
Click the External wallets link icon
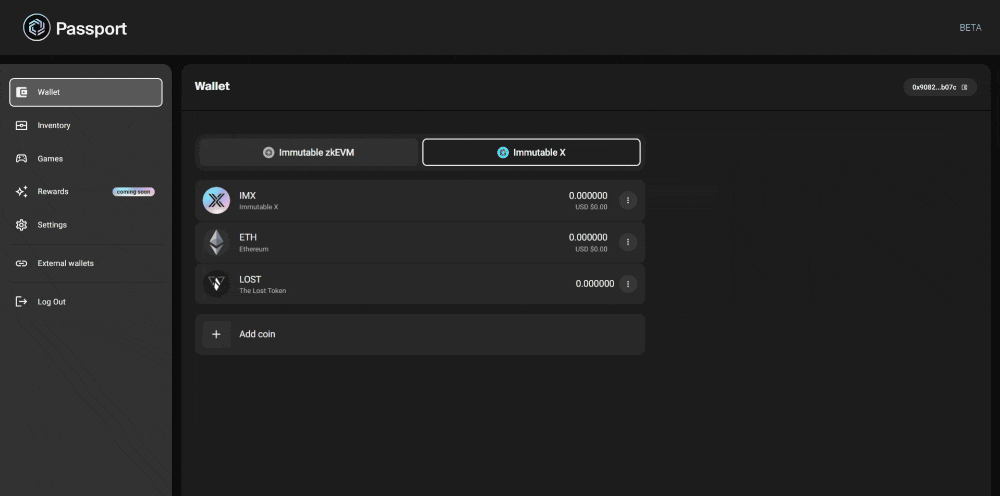22,263
